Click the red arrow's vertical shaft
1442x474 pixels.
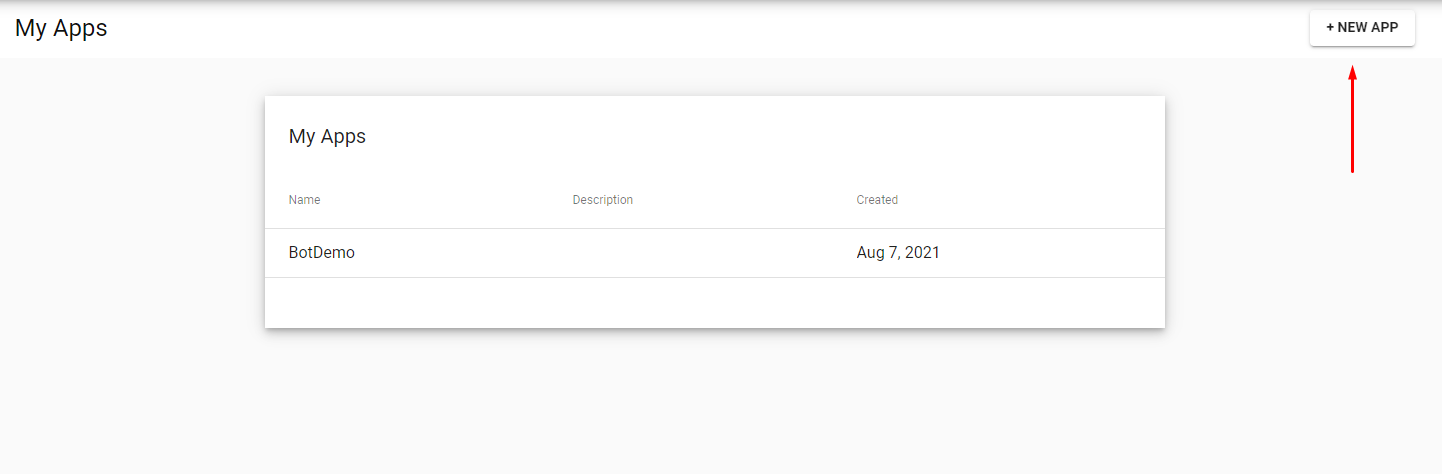click(1352, 127)
